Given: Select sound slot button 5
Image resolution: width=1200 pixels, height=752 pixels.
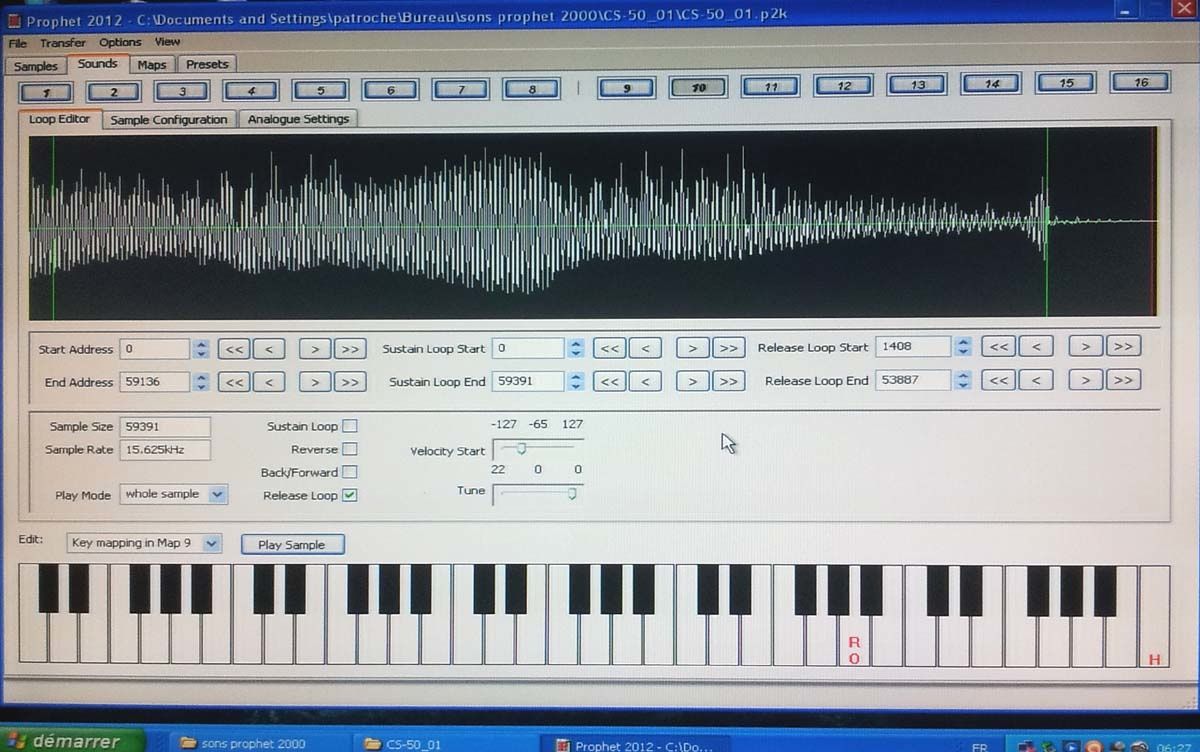Looking at the screenshot, I should (320, 90).
